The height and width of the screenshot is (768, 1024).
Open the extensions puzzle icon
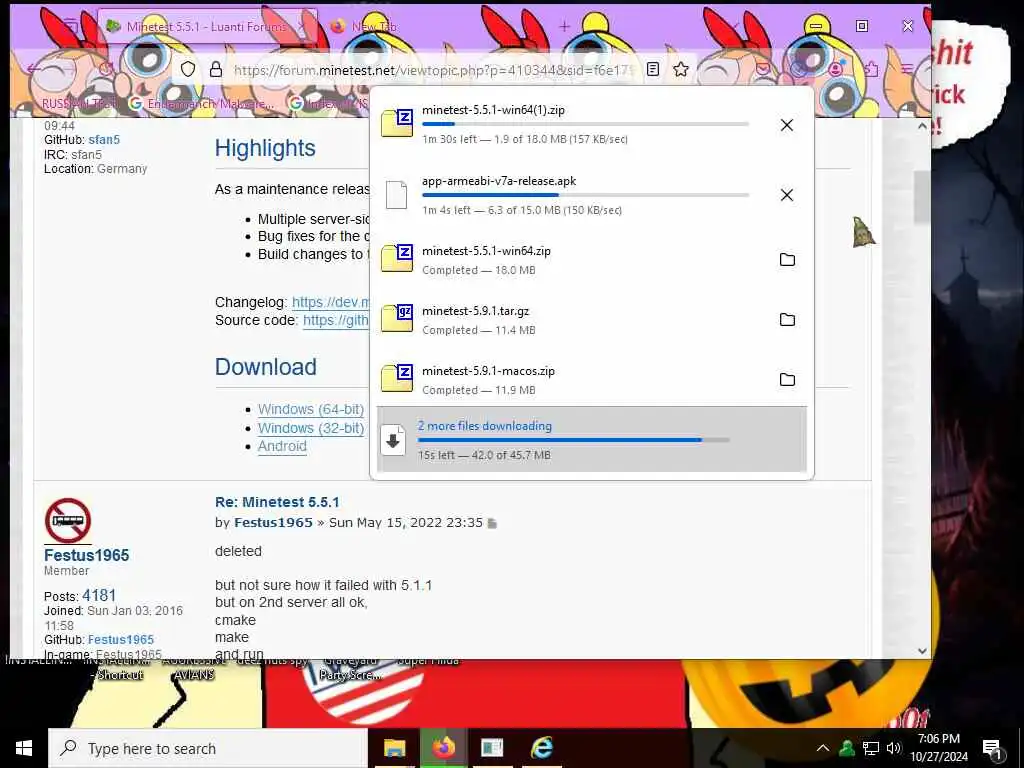871,69
